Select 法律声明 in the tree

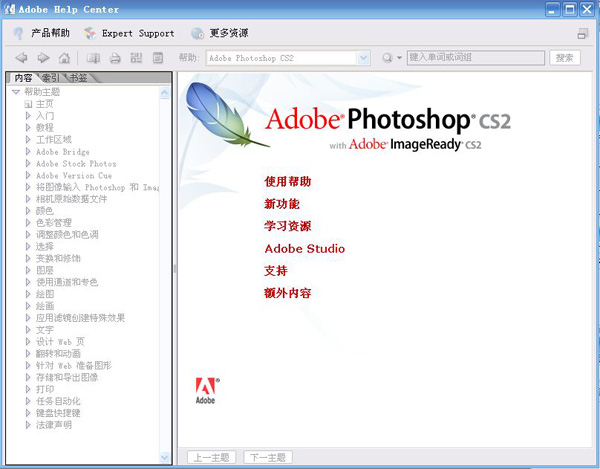coord(54,425)
